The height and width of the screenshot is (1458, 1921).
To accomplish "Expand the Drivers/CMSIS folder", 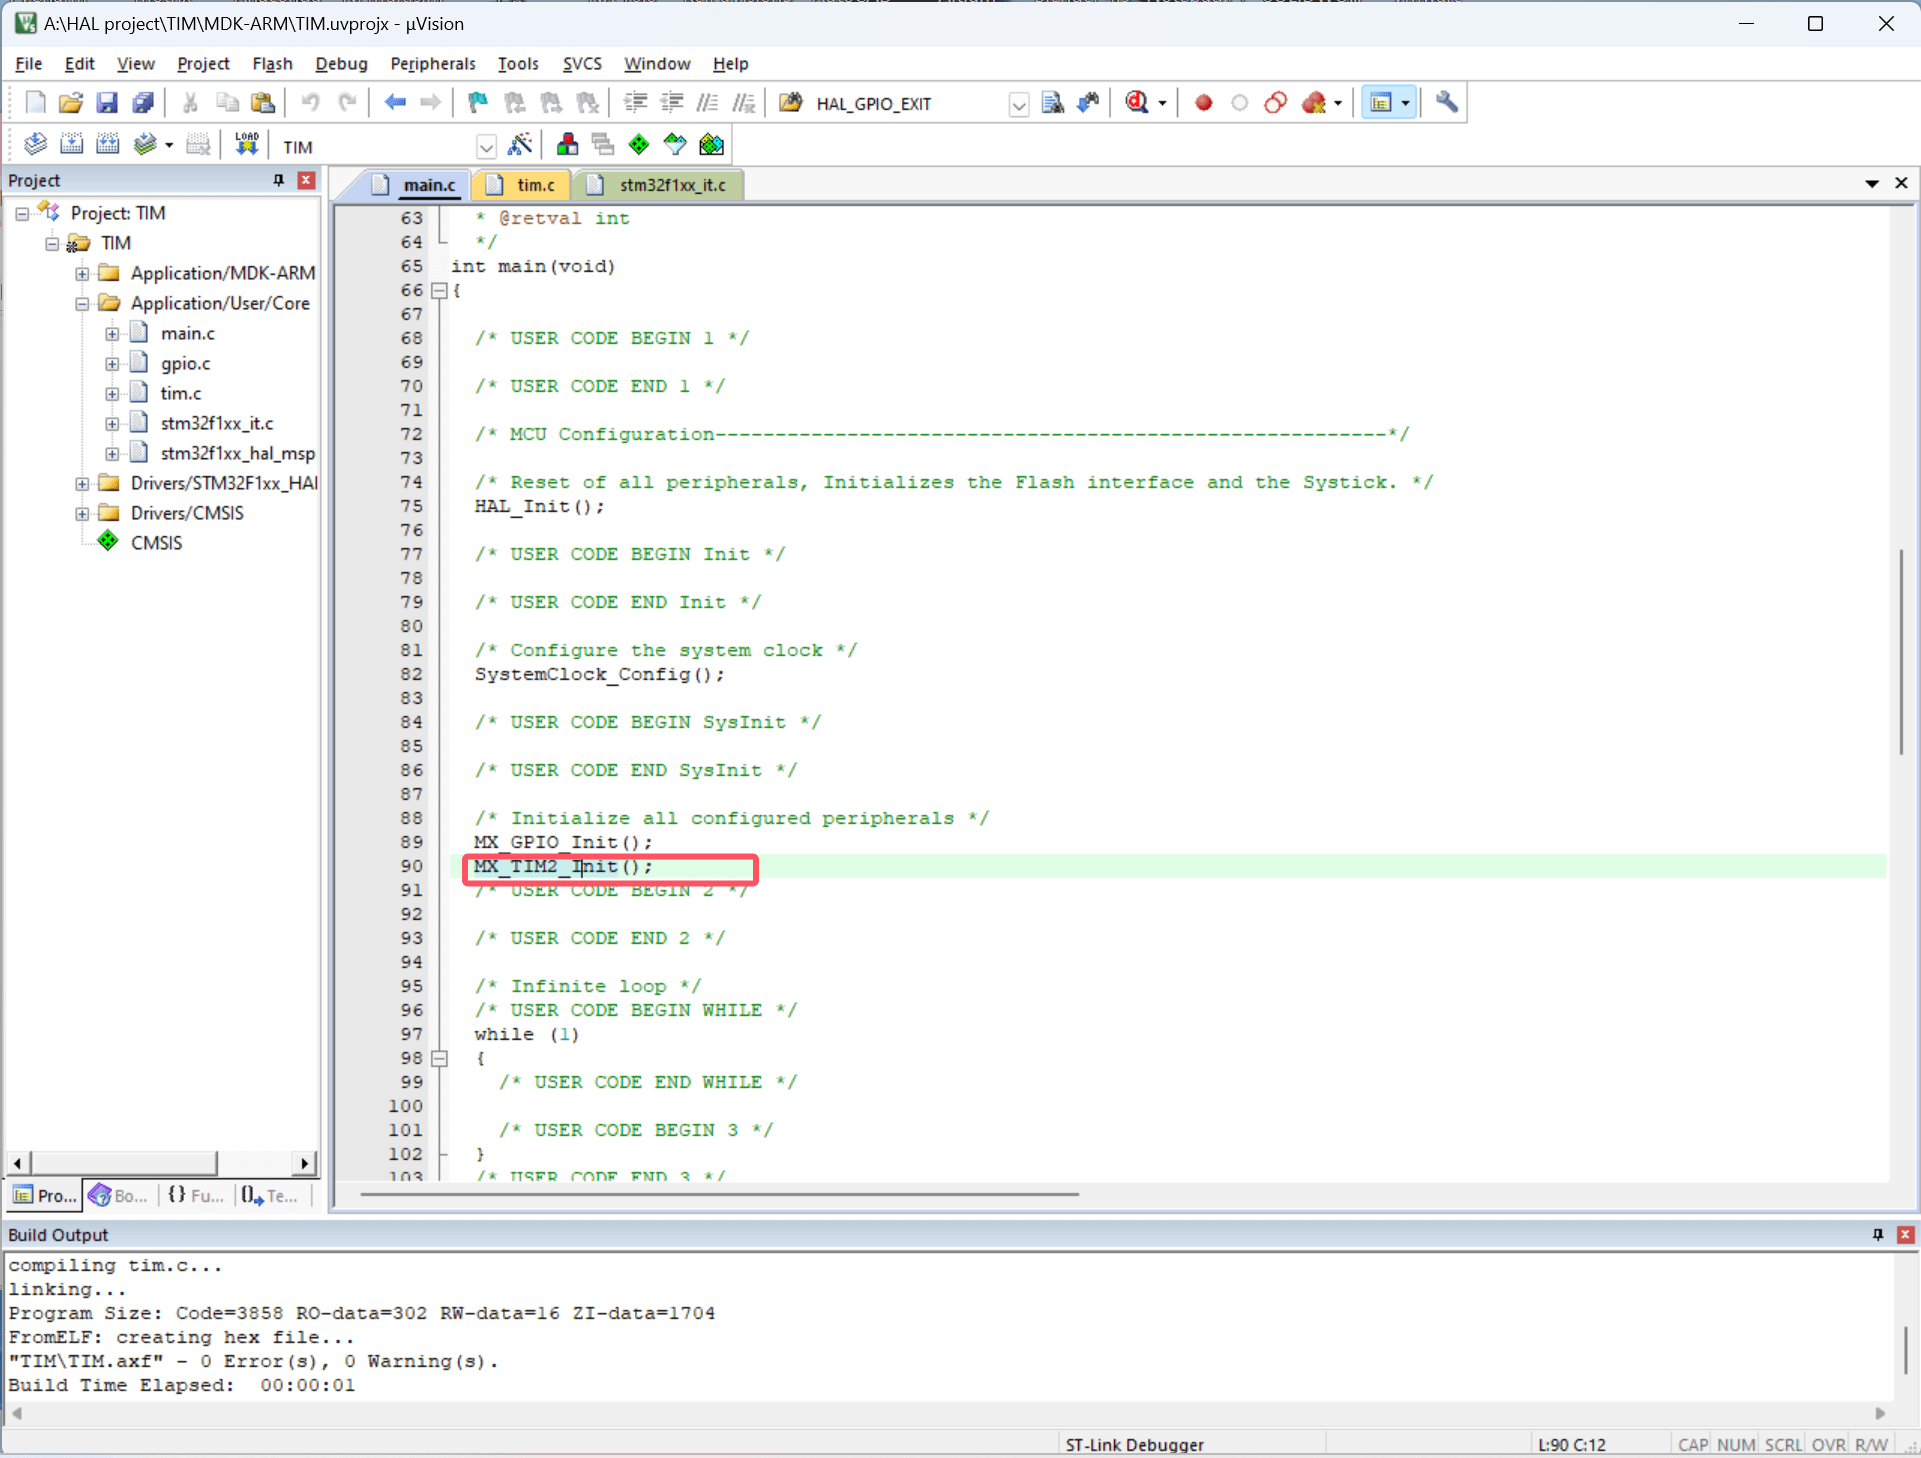I will 82,513.
